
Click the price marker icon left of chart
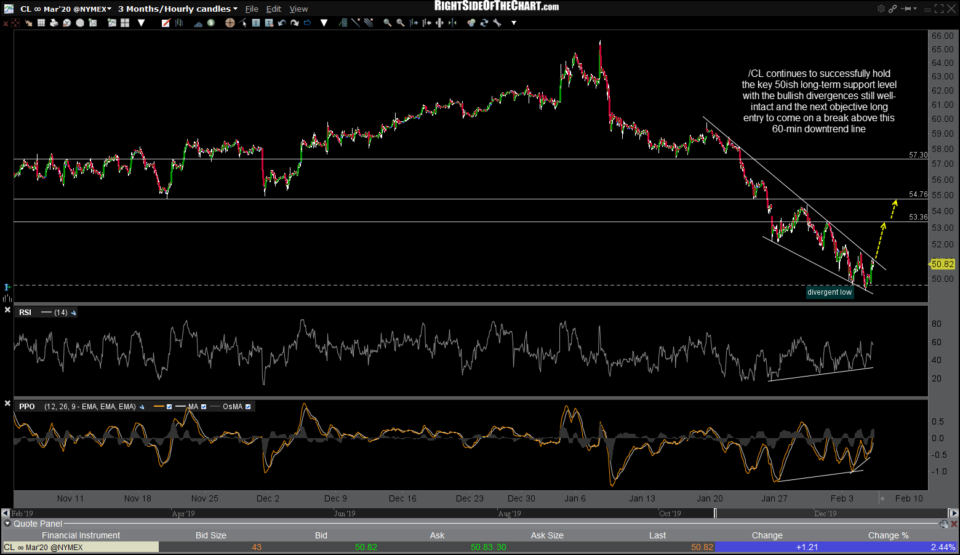click(5, 285)
